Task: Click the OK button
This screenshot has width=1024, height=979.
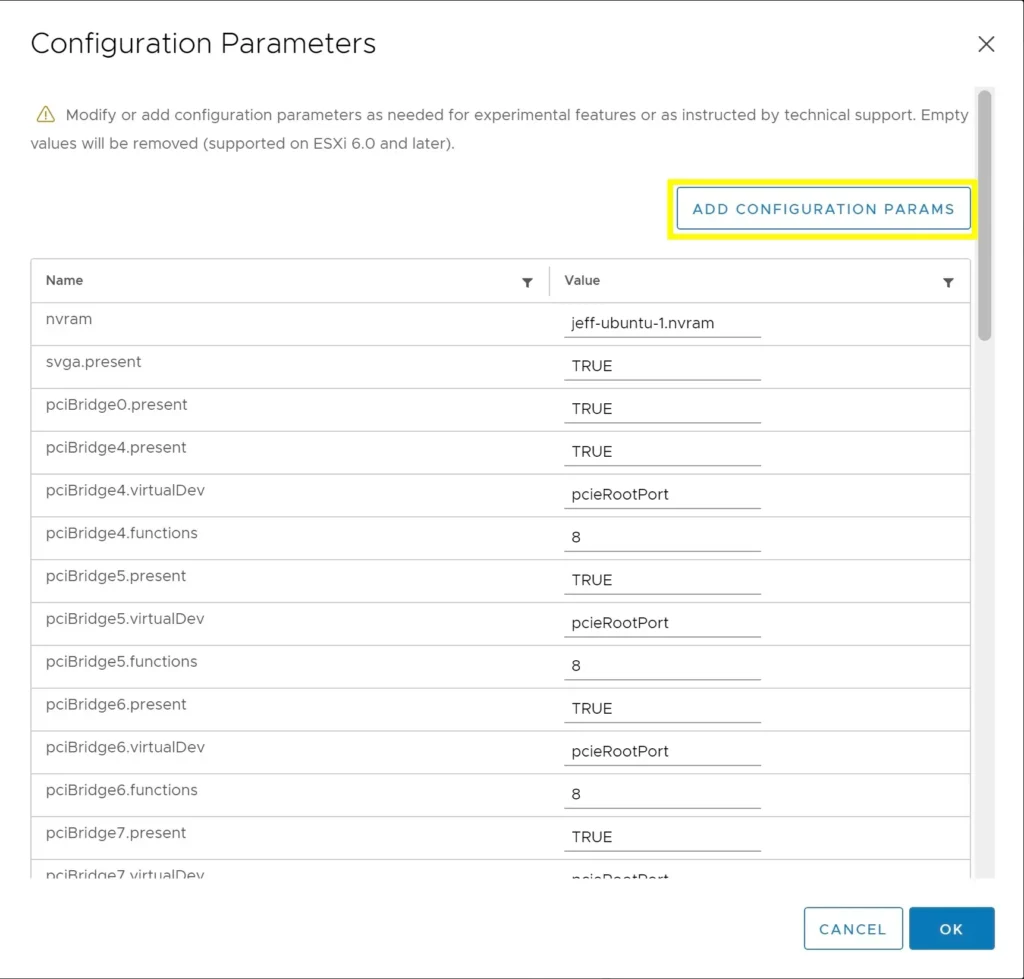Action: (951, 928)
